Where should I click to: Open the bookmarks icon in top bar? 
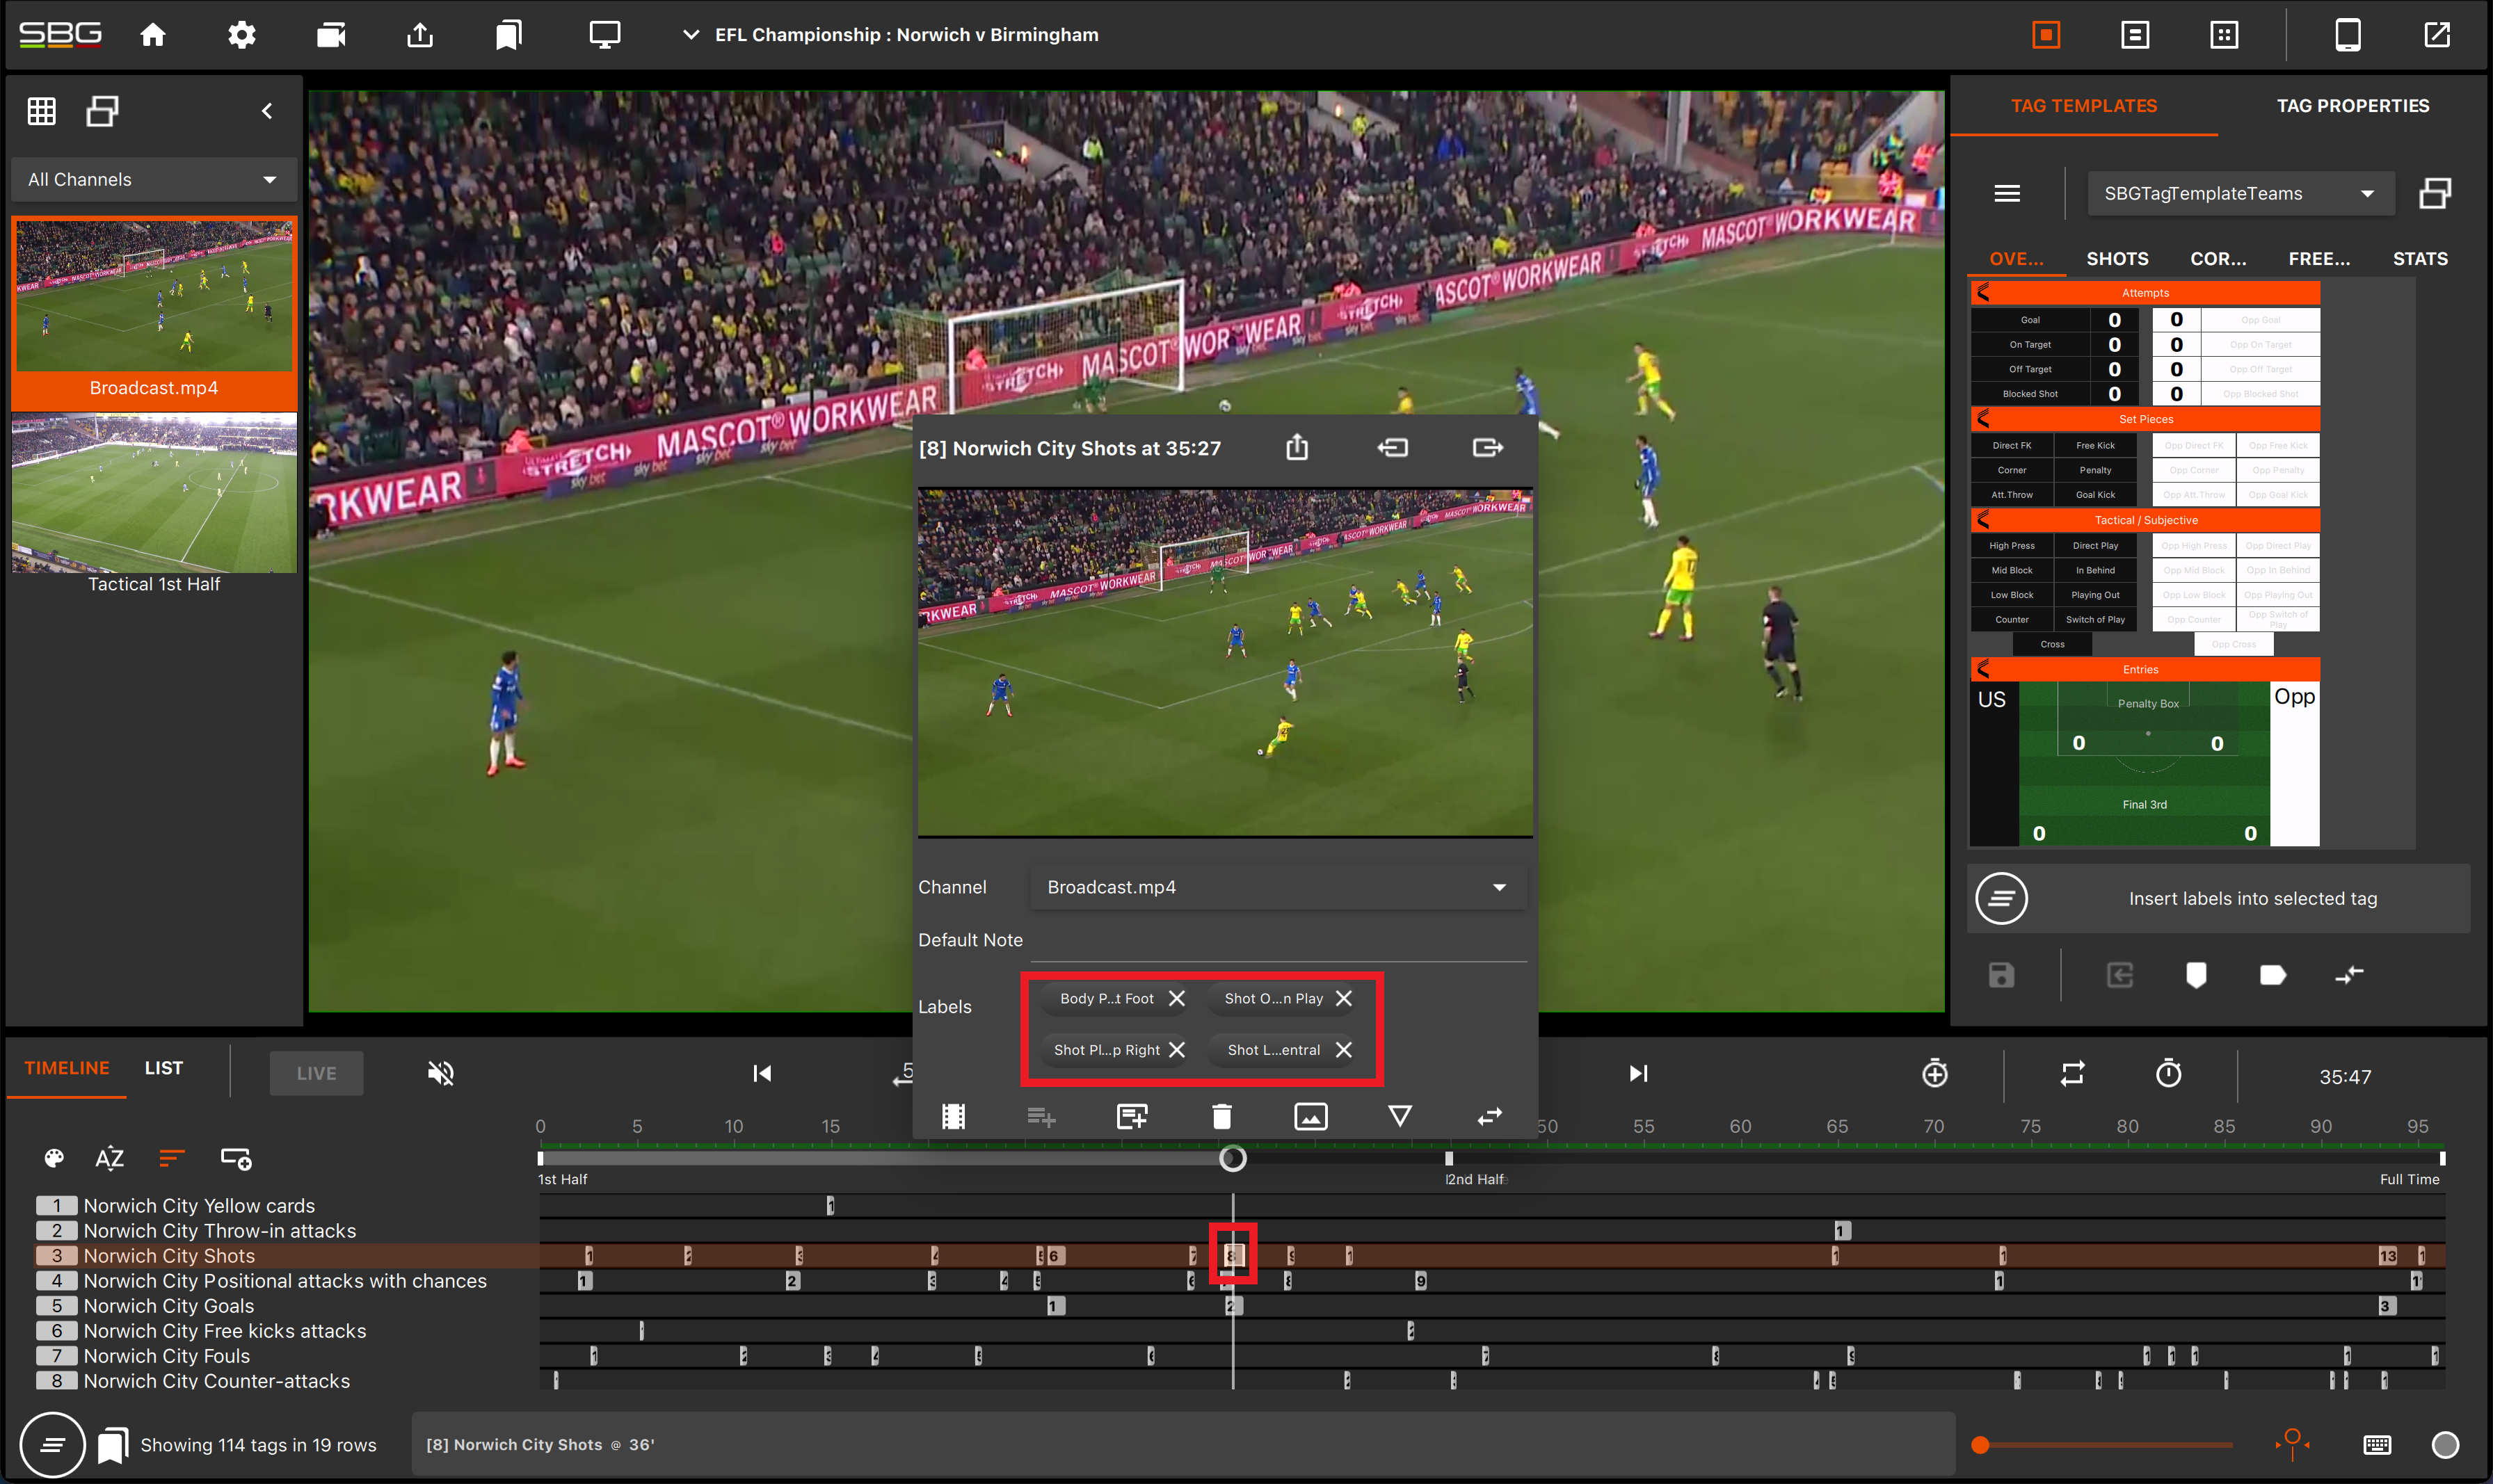508,35
